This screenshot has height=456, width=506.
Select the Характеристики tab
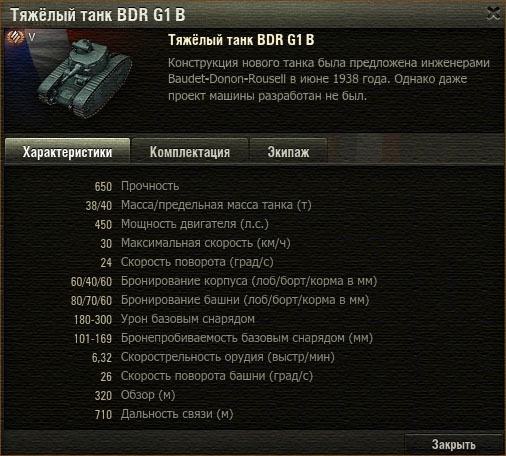(67, 152)
